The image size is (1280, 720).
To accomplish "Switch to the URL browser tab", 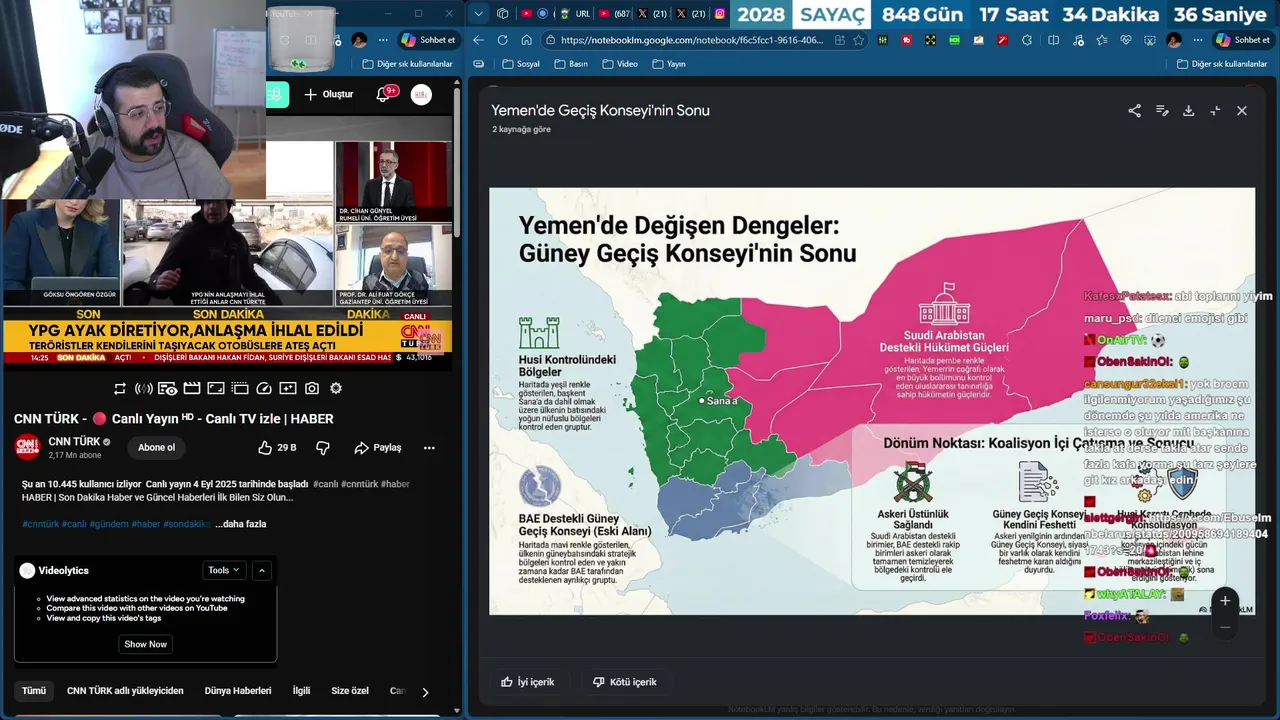I will click(x=574, y=14).
